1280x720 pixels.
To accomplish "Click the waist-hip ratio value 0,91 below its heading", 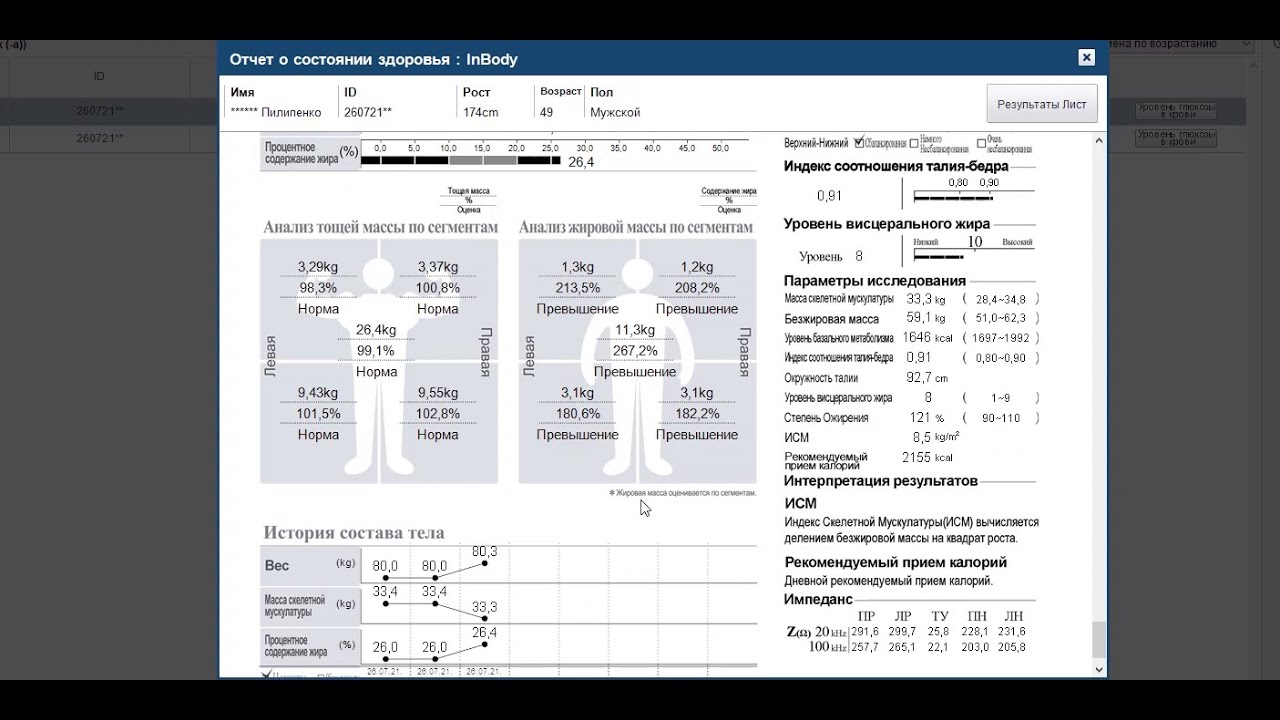I will pos(829,196).
